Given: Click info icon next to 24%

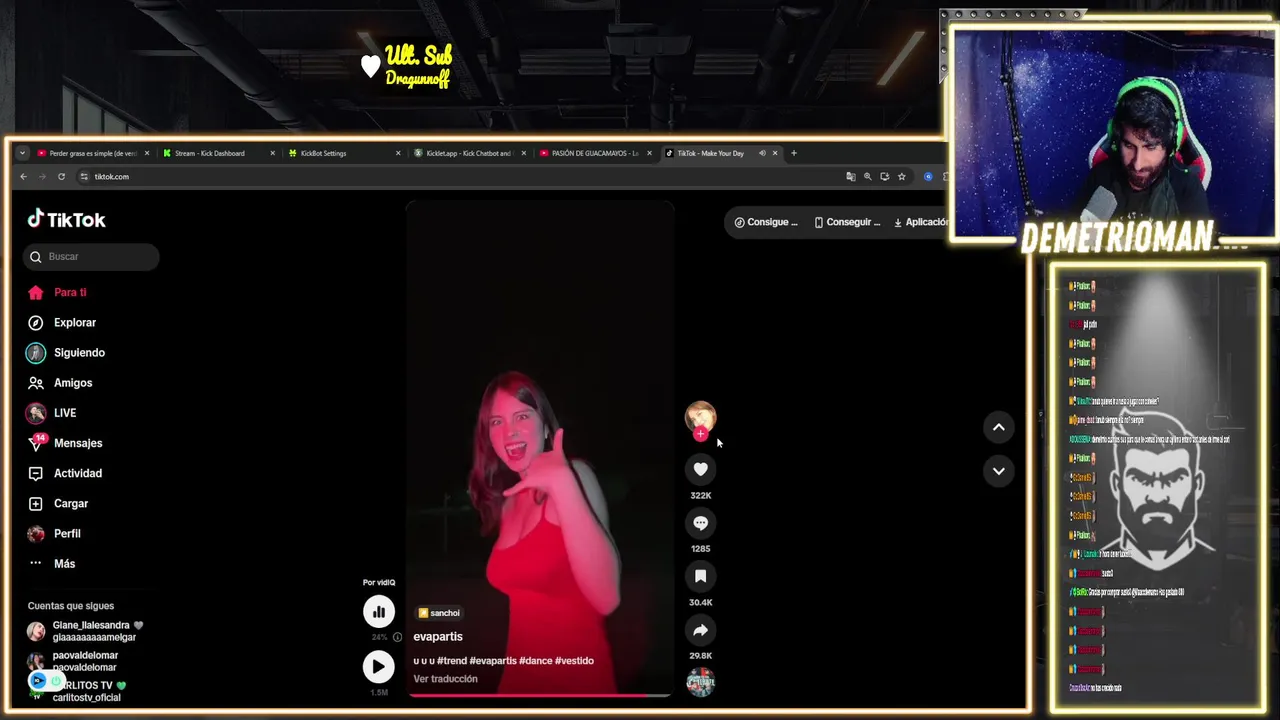Looking at the screenshot, I should [397, 637].
